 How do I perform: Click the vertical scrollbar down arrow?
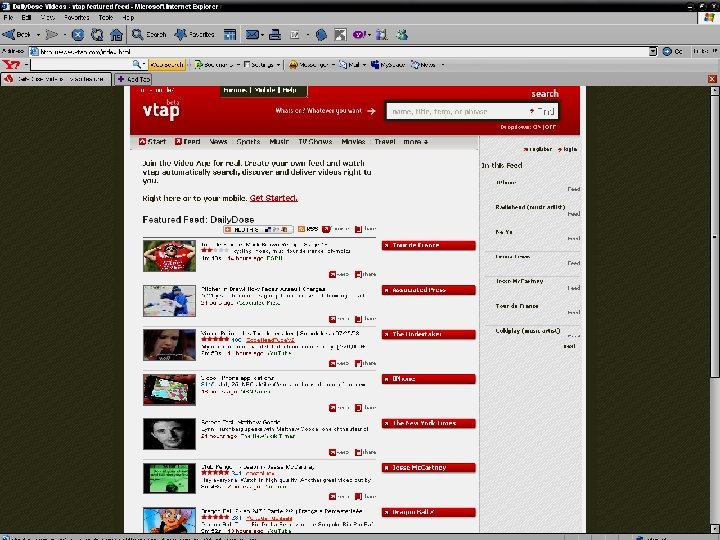pyautogui.click(x=715, y=528)
